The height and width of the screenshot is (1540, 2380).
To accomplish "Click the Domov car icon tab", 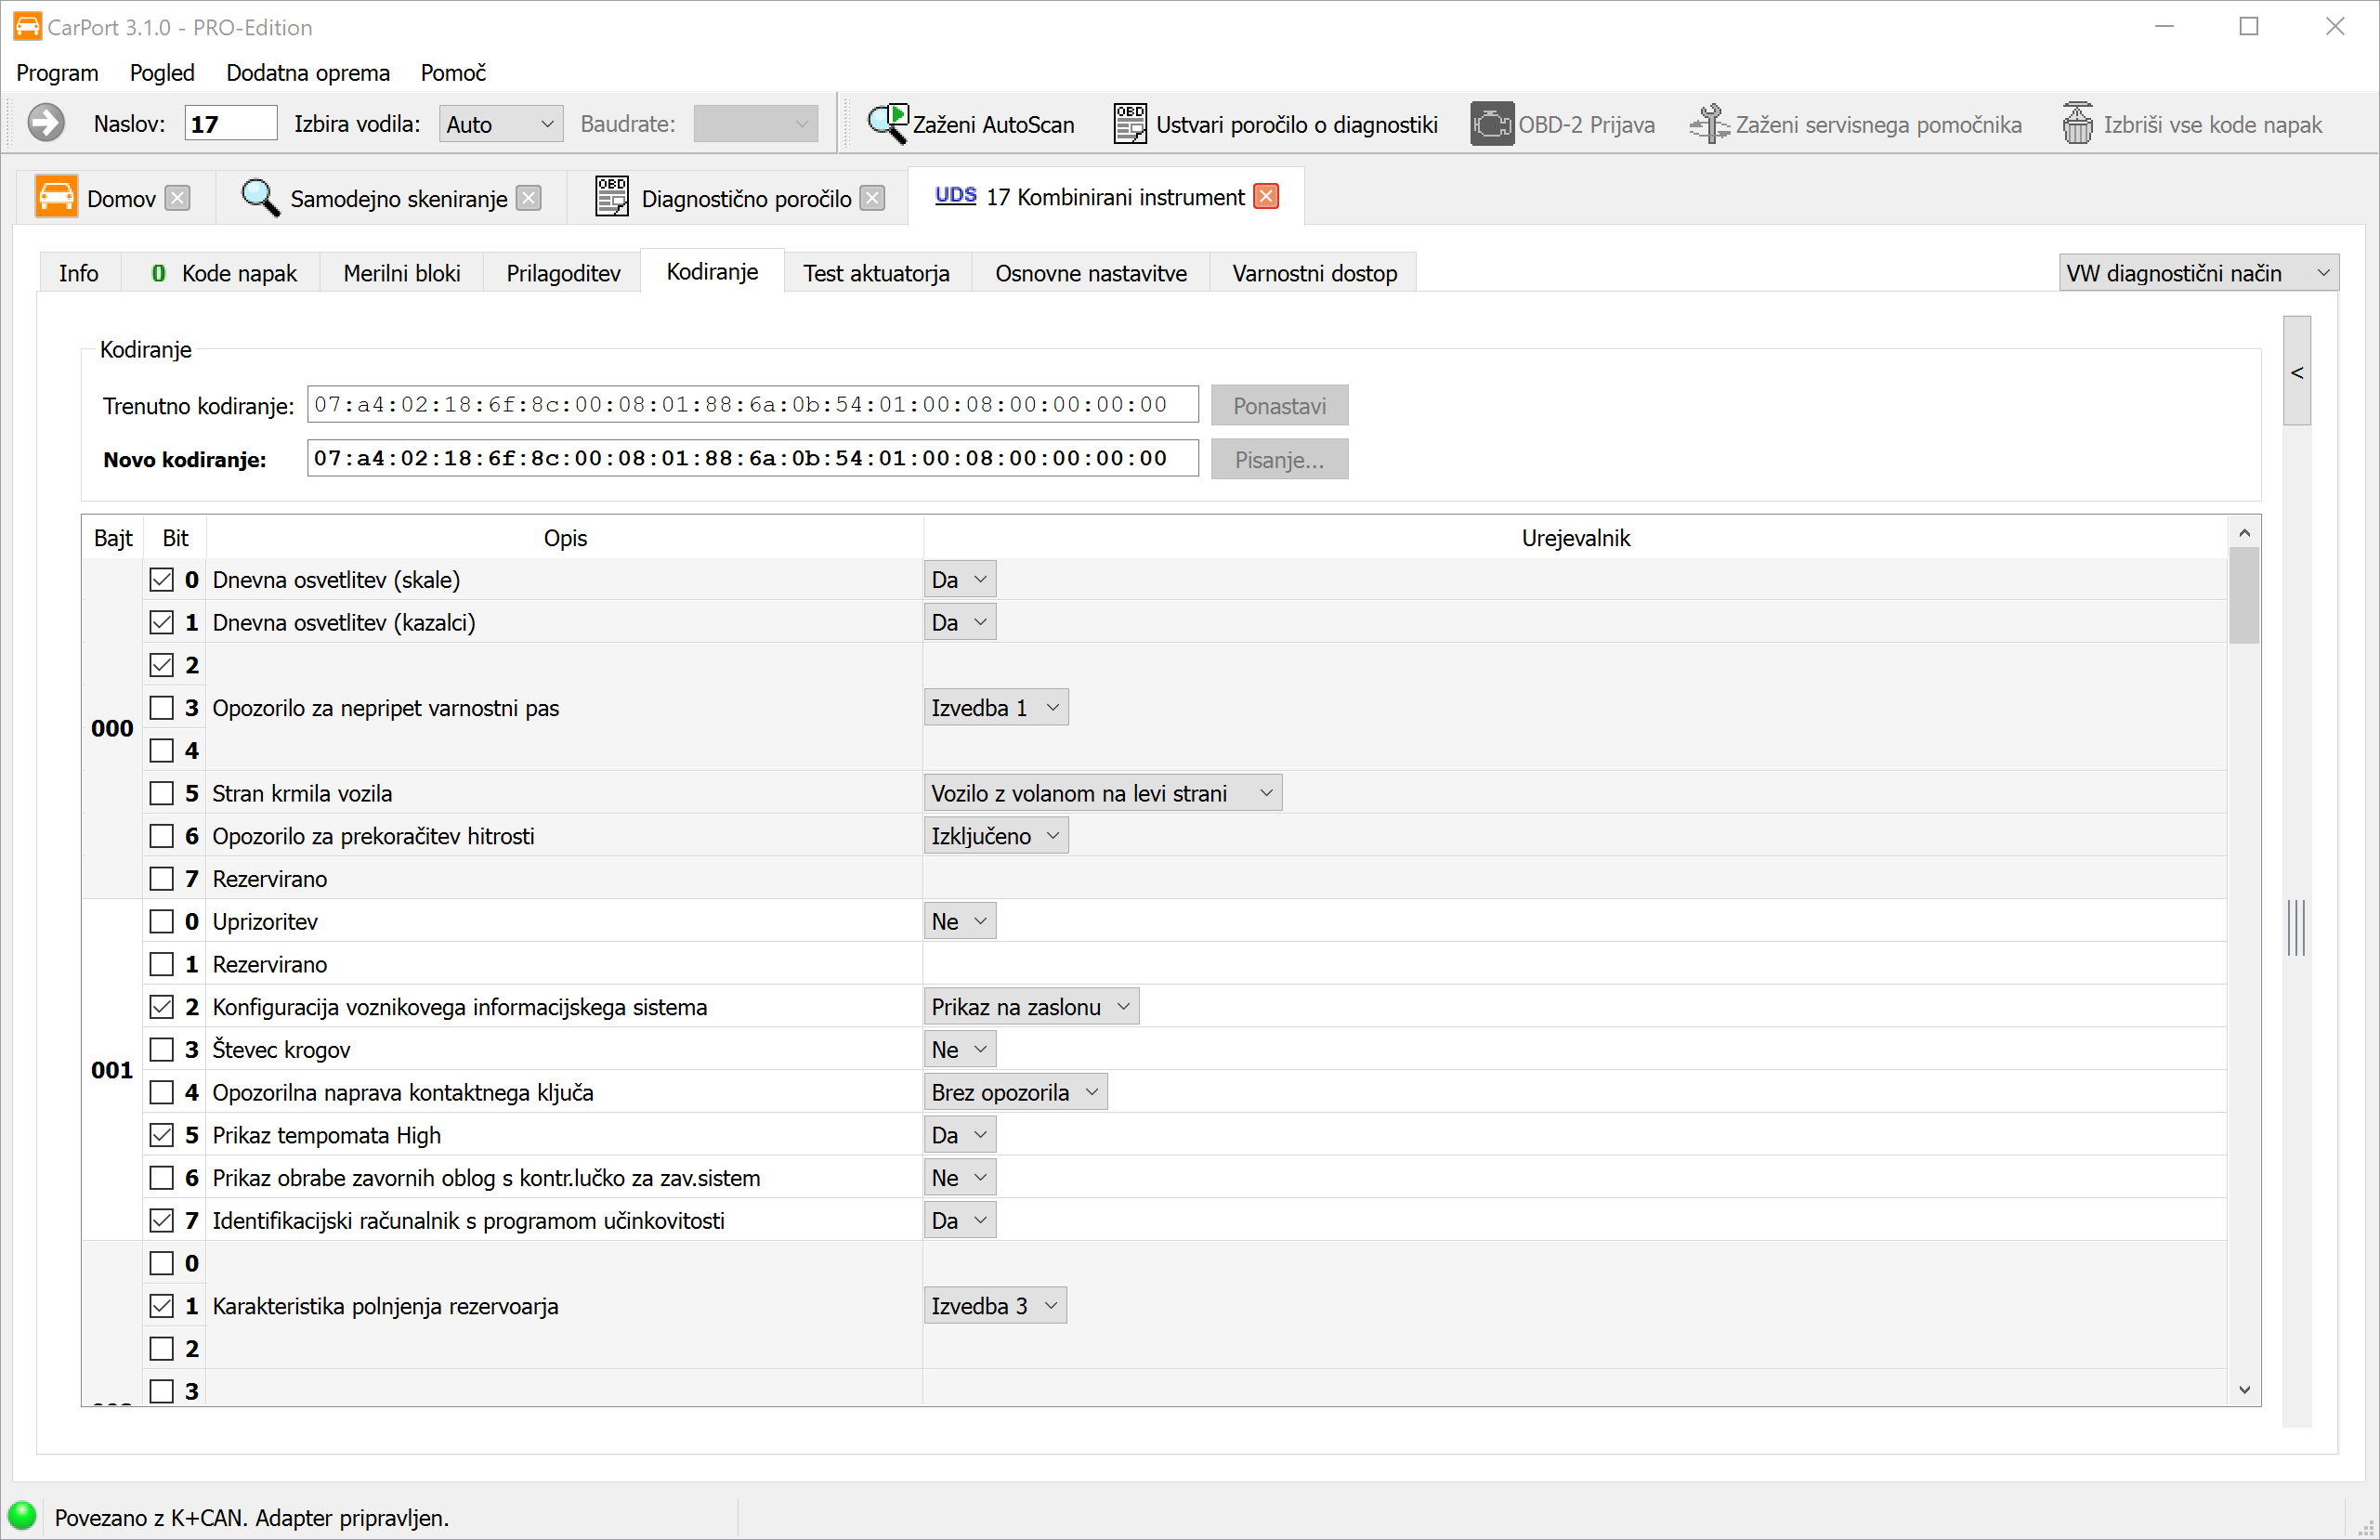I will tap(57, 197).
